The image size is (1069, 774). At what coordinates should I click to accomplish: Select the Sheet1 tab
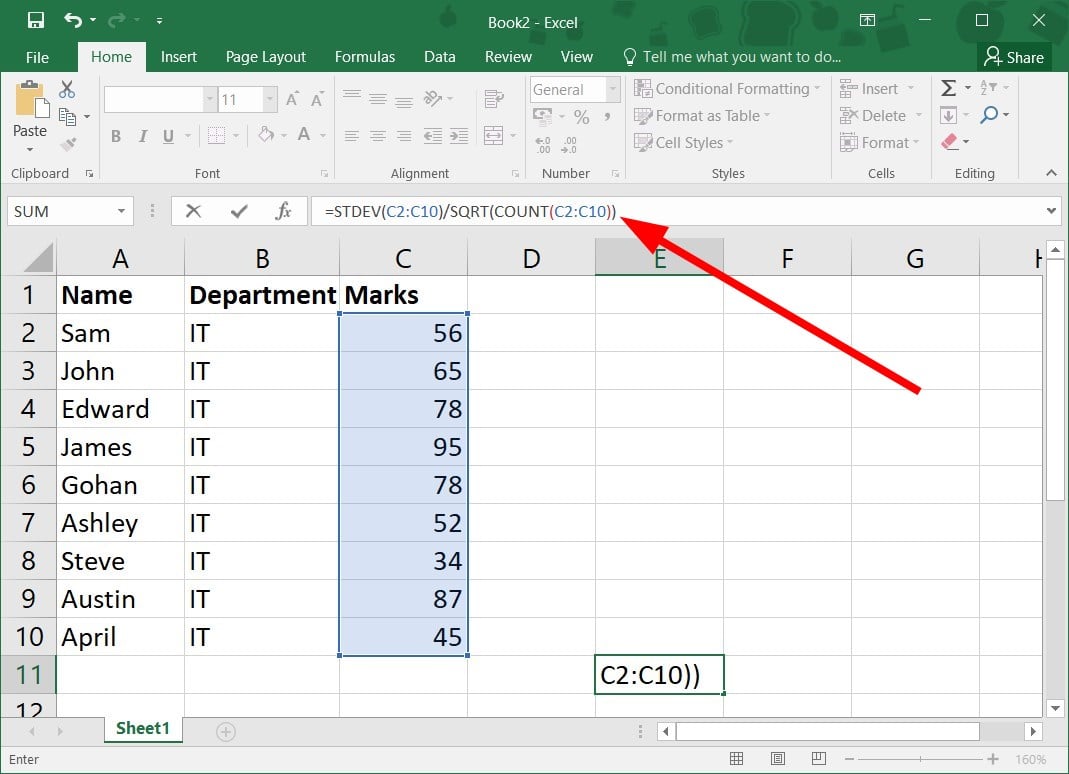(142, 728)
